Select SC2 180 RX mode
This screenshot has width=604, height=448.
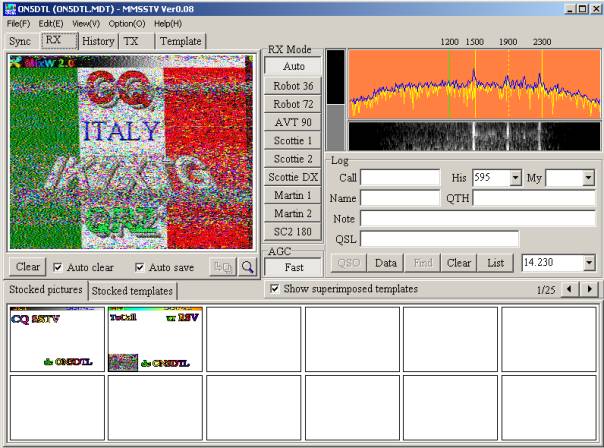(x=293, y=232)
